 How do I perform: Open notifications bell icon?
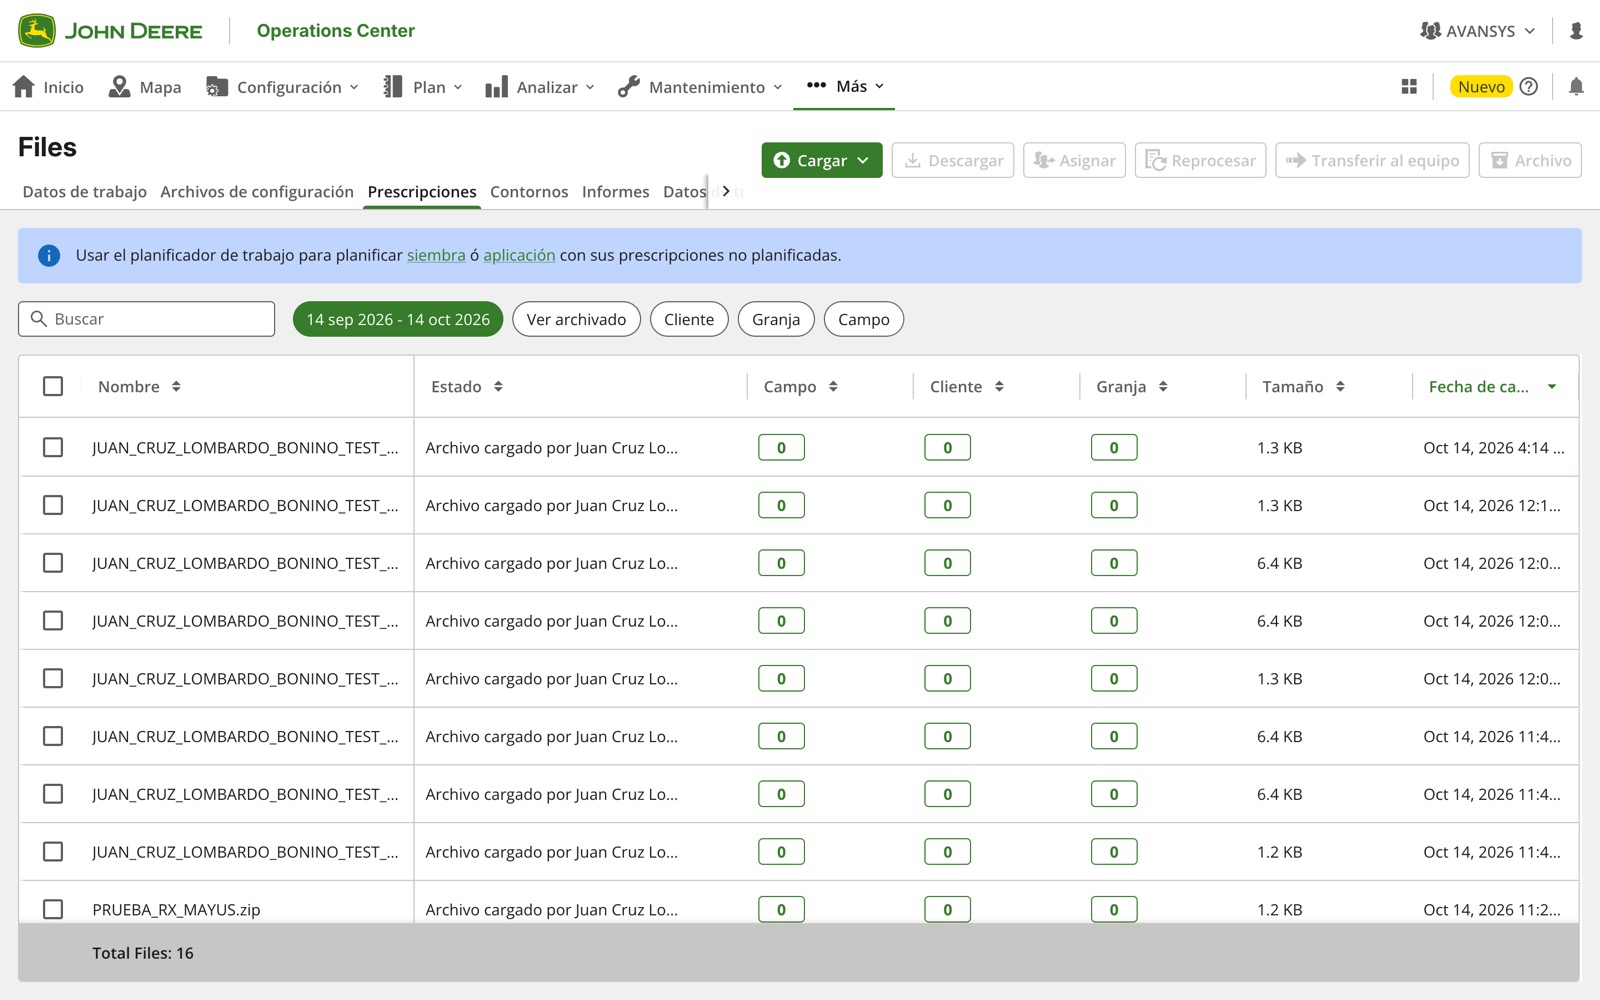coord(1576,87)
